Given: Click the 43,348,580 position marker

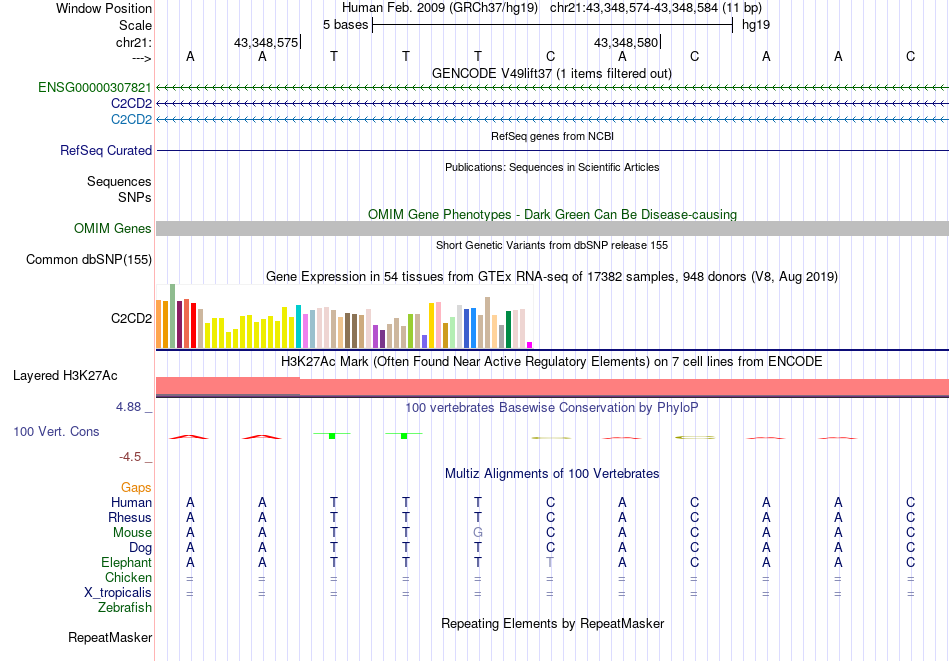Looking at the screenshot, I should (627, 42).
